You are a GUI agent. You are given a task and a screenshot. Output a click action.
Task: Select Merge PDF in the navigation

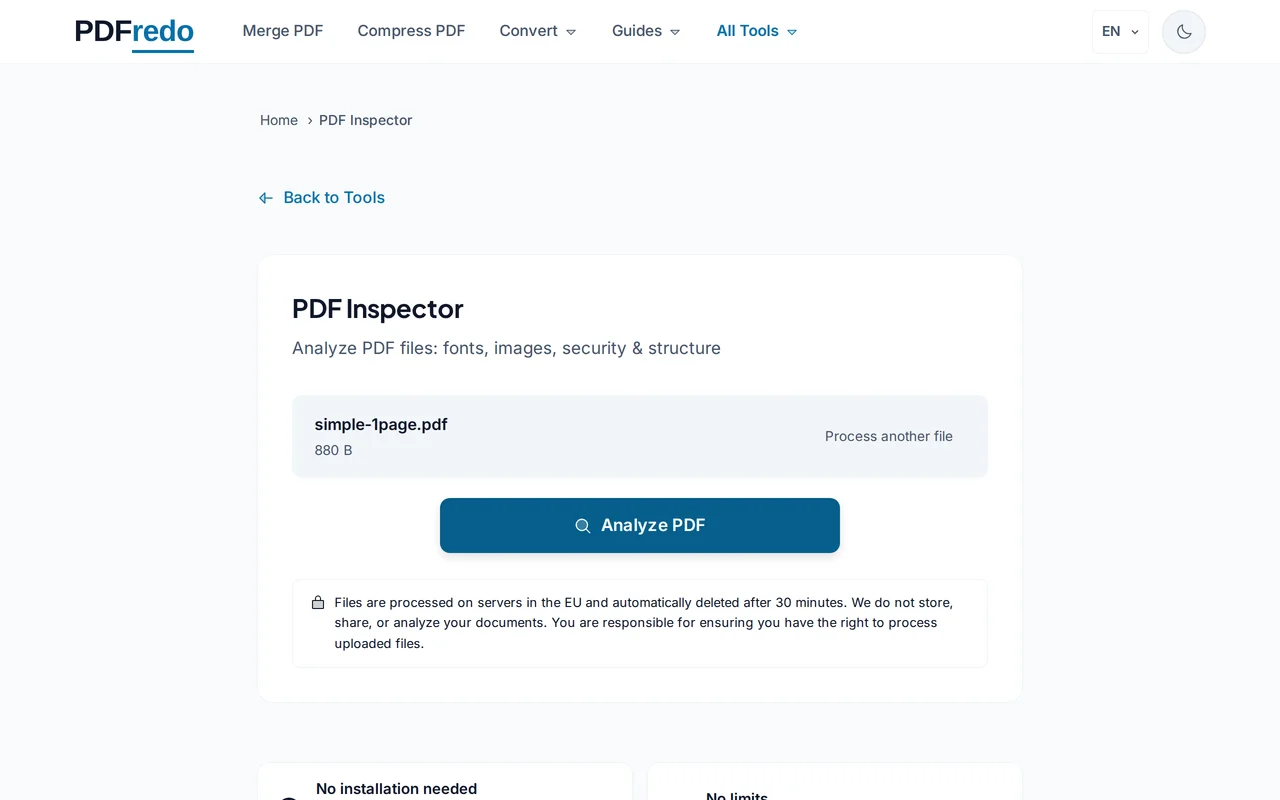[283, 31]
